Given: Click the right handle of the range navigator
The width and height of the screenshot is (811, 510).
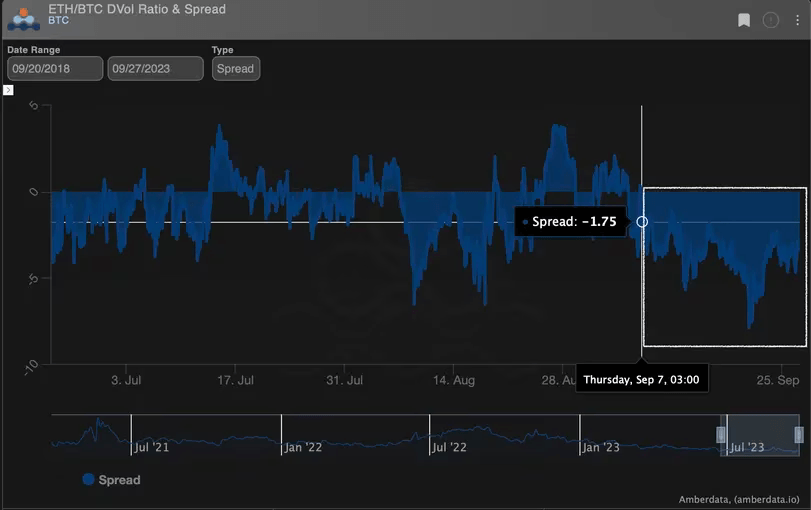Looking at the screenshot, I should [799, 434].
